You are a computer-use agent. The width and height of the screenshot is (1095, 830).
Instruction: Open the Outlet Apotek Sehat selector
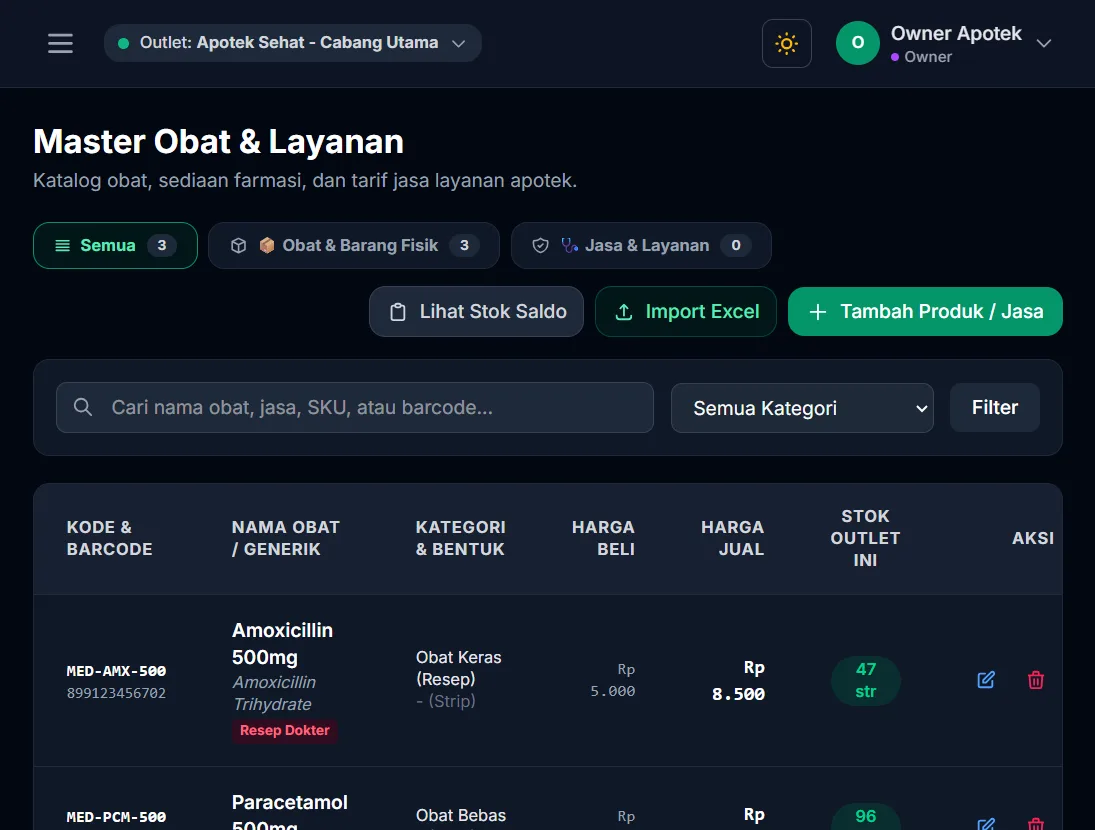pyautogui.click(x=293, y=43)
